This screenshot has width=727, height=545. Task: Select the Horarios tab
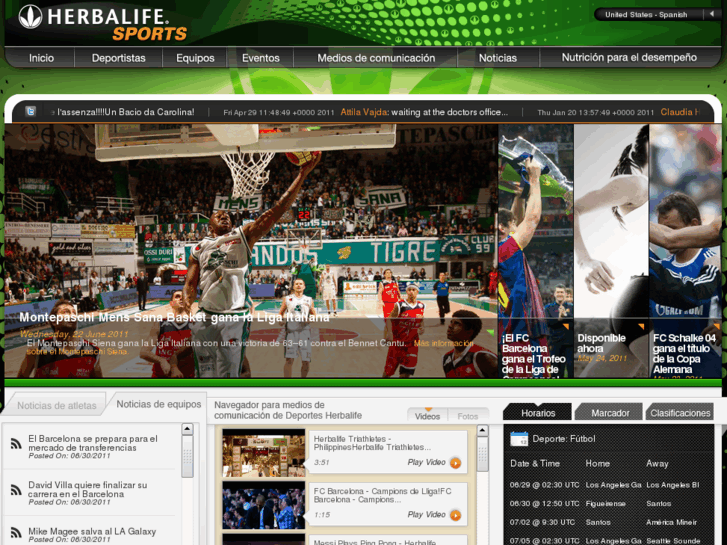pyautogui.click(x=538, y=413)
